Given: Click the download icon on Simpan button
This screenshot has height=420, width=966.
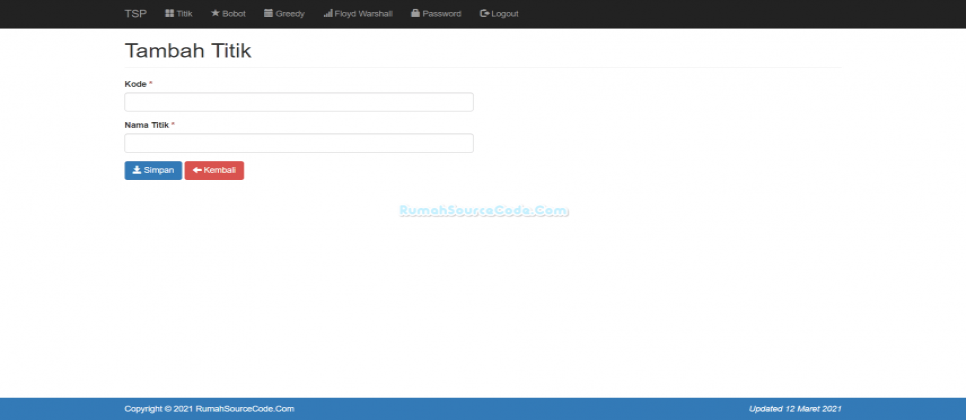Looking at the screenshot, I should [137, 170].
